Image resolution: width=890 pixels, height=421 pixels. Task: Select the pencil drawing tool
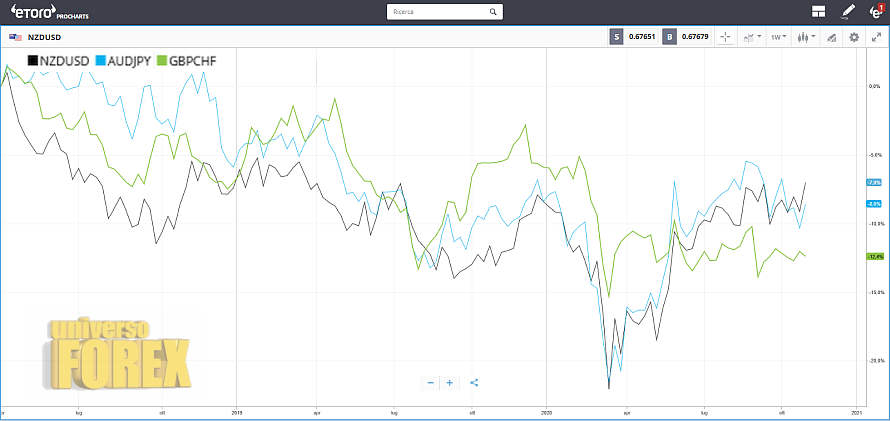pyautogui.click(x=848, y=12)
